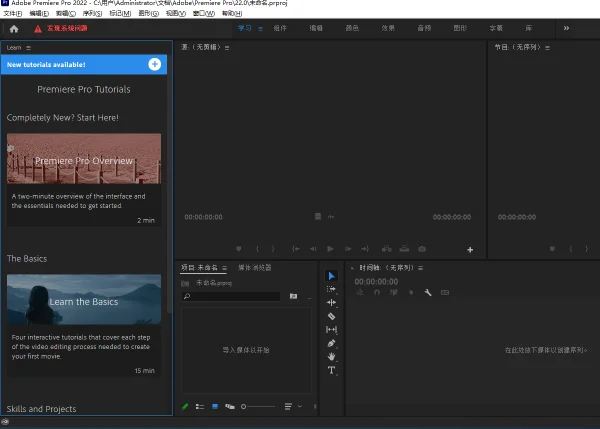Select the Hand tool
This screenshot has height=429, width=600.
pos(331,357)
